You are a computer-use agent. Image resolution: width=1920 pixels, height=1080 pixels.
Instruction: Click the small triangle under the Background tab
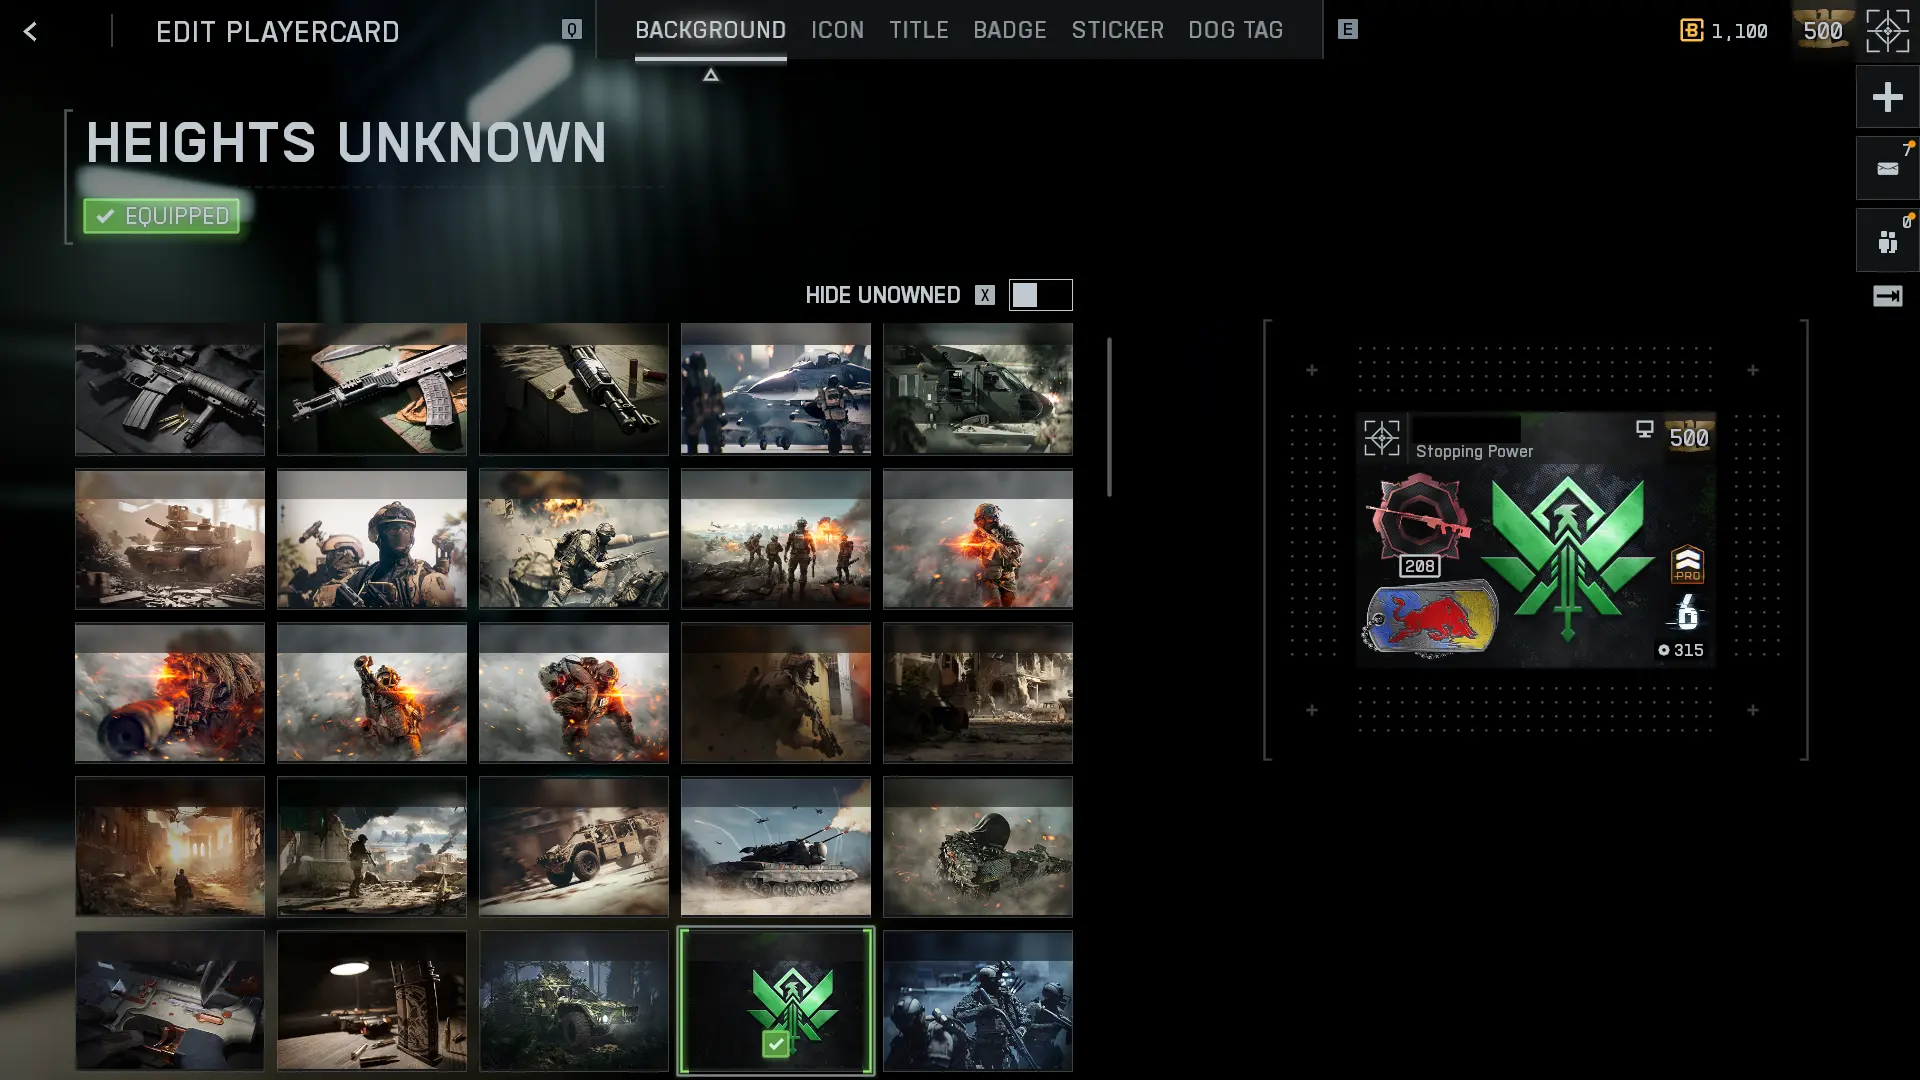pyautogui.click(x=711, y=76)
